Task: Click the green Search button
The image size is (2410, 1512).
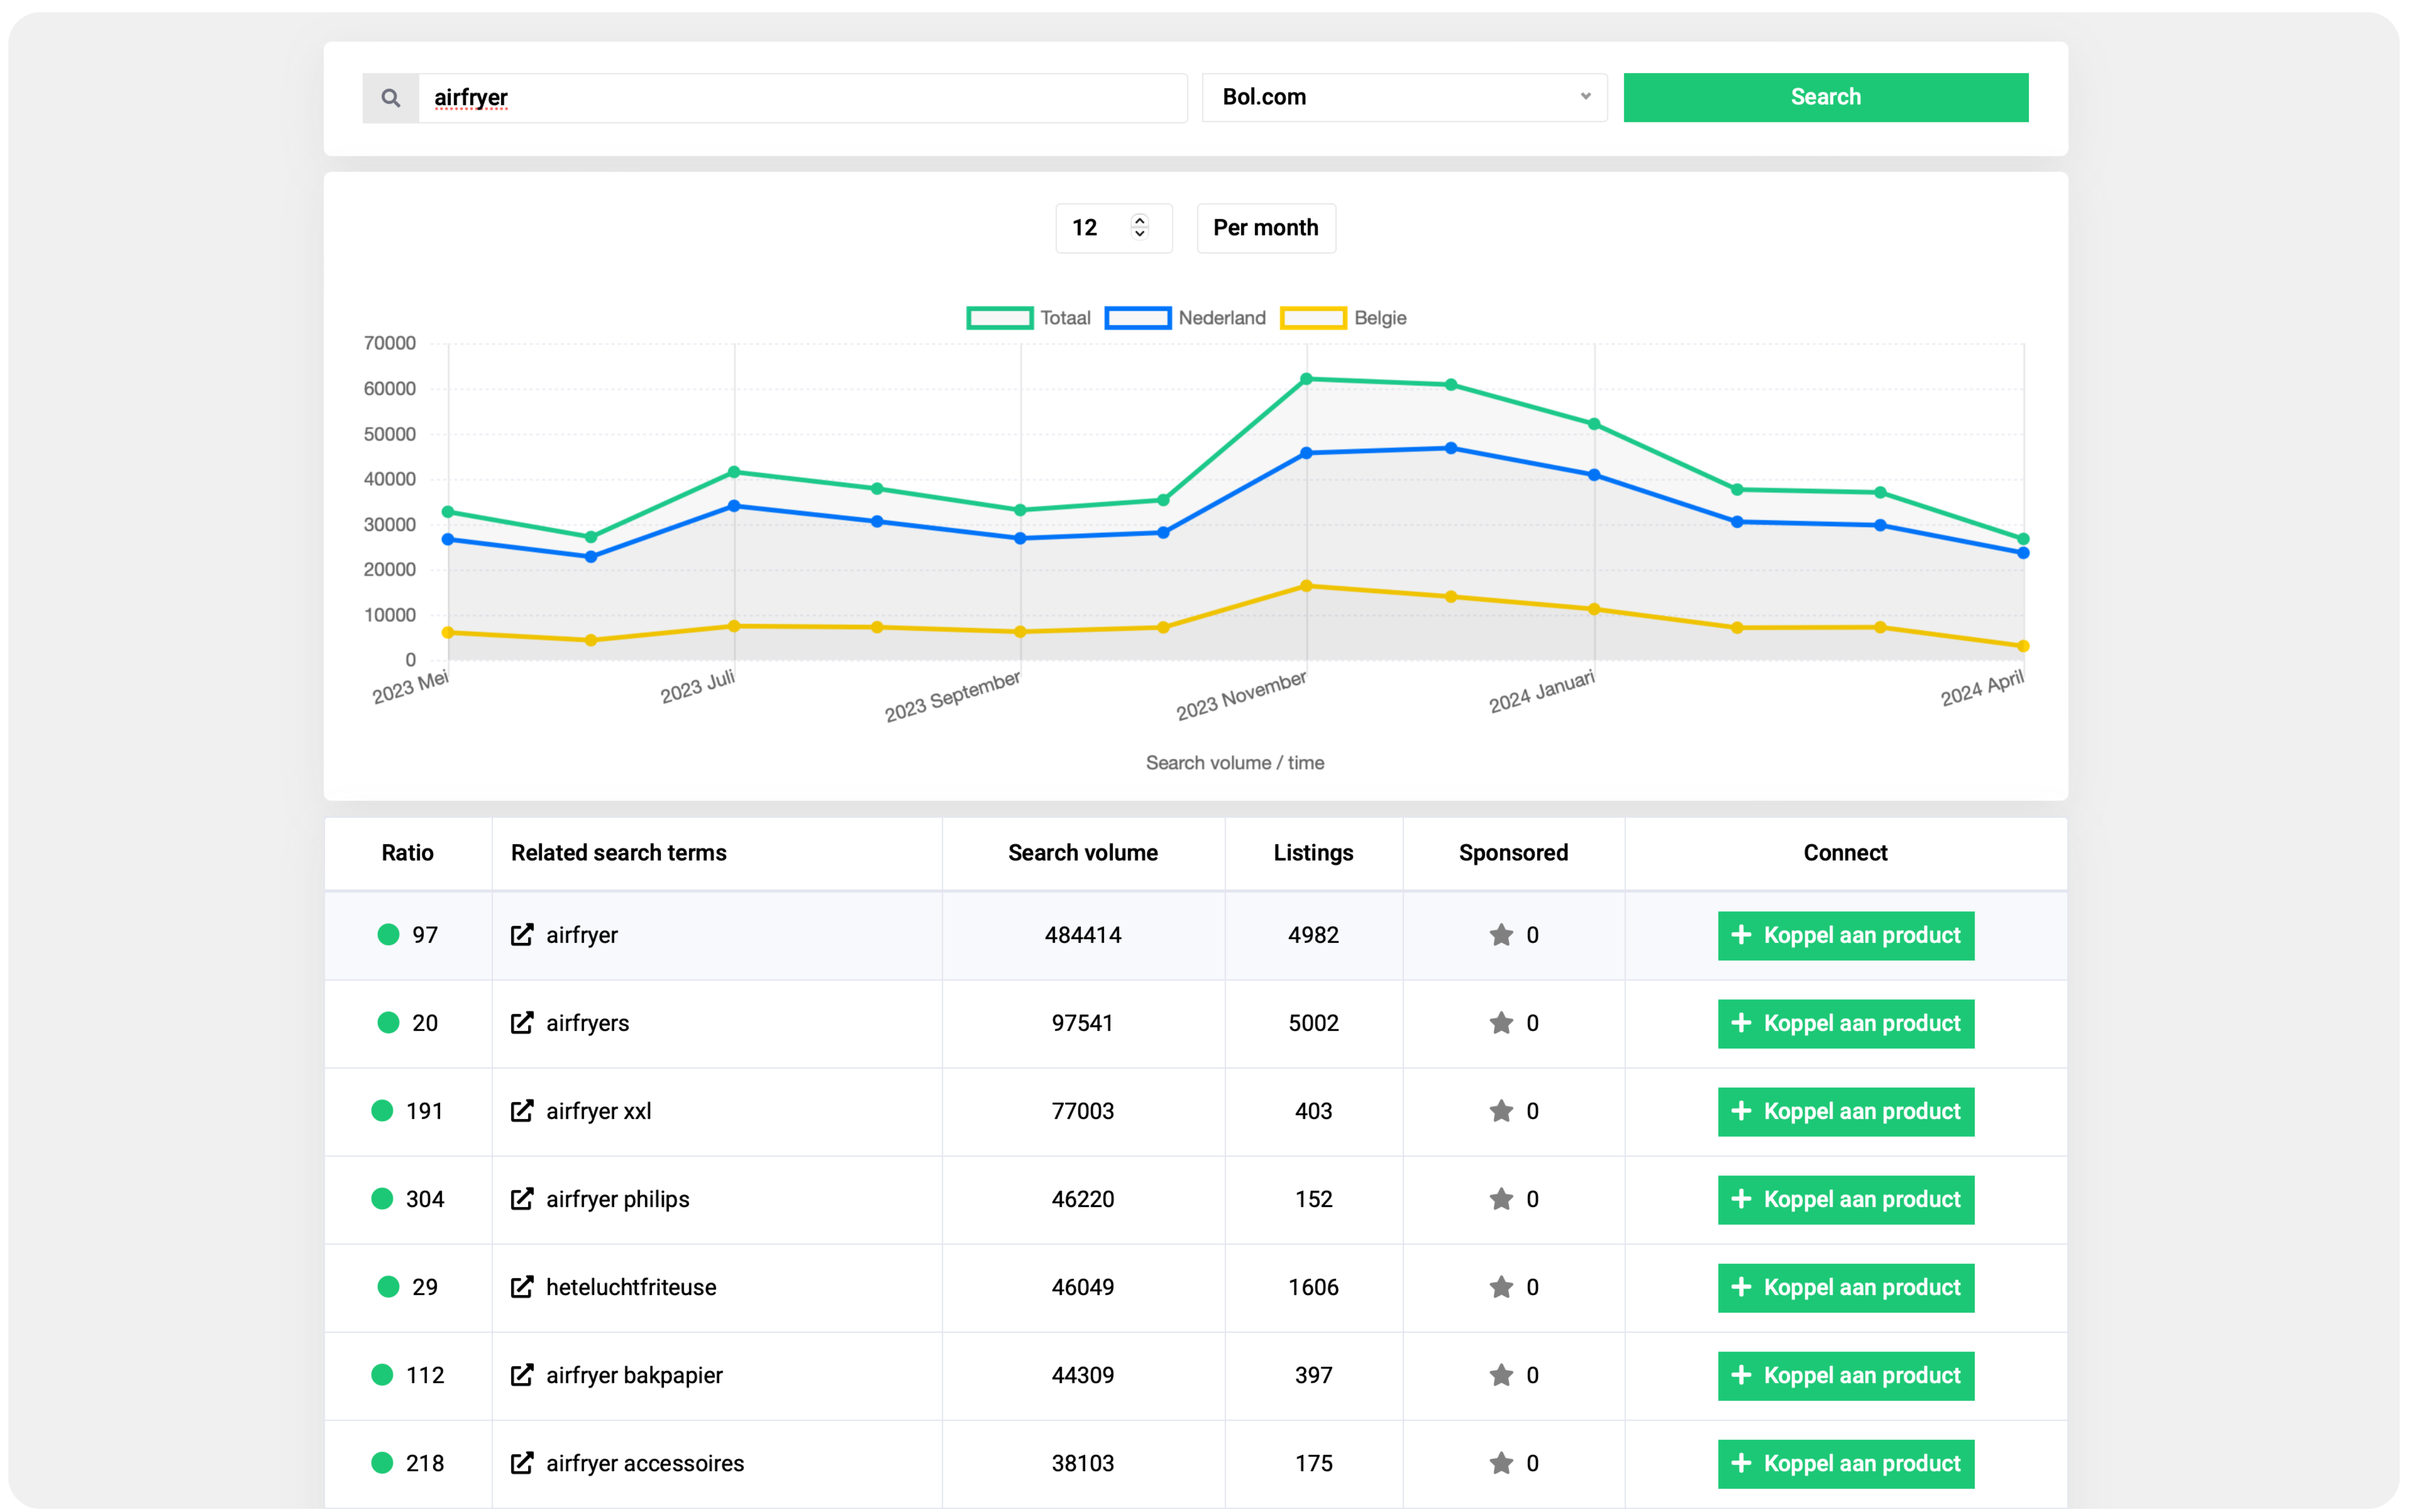Action: pos(1825,97)
